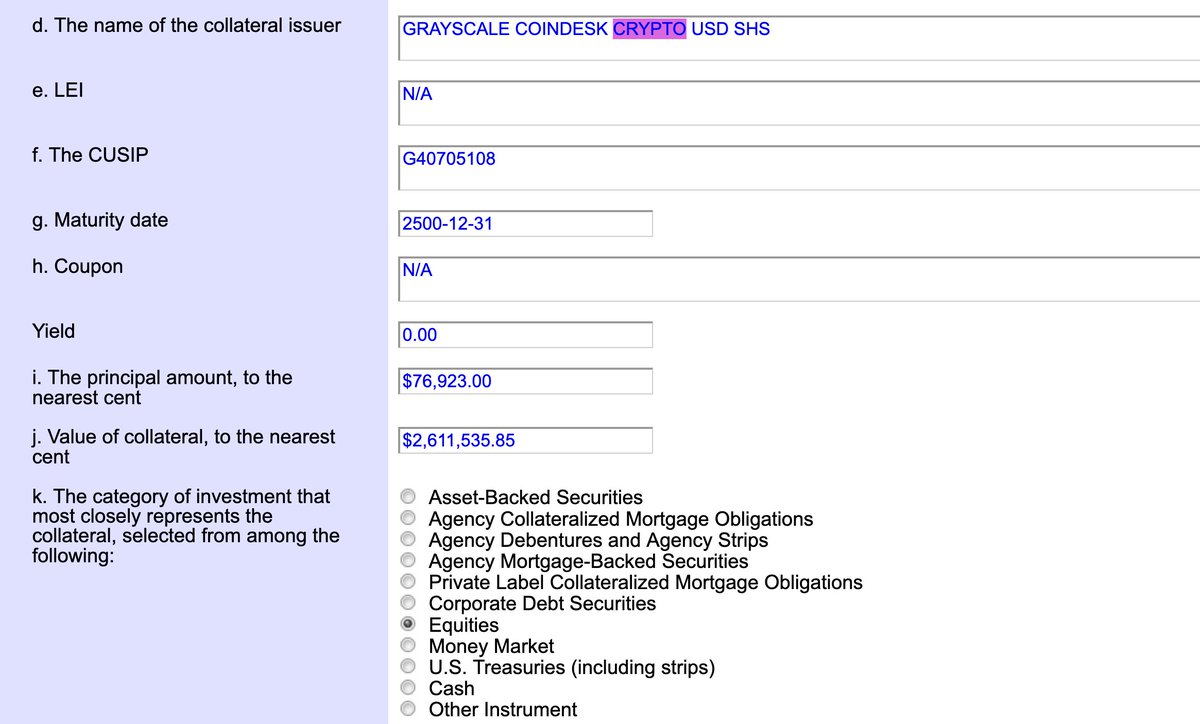
Task: Click the 'i. The principal amount' label
Action: 162,387
